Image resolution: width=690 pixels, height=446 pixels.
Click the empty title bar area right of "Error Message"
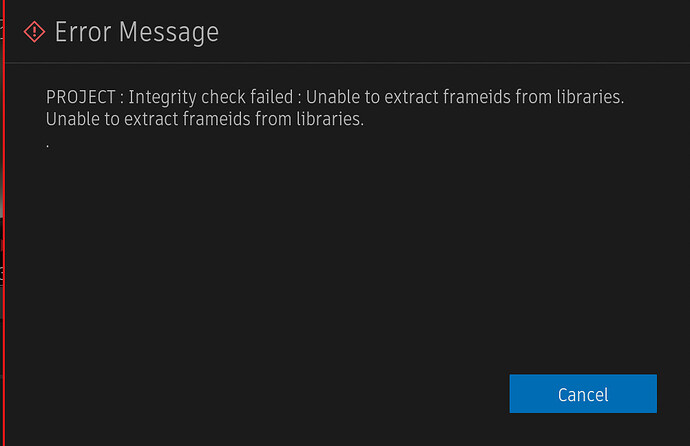(450, 32)
